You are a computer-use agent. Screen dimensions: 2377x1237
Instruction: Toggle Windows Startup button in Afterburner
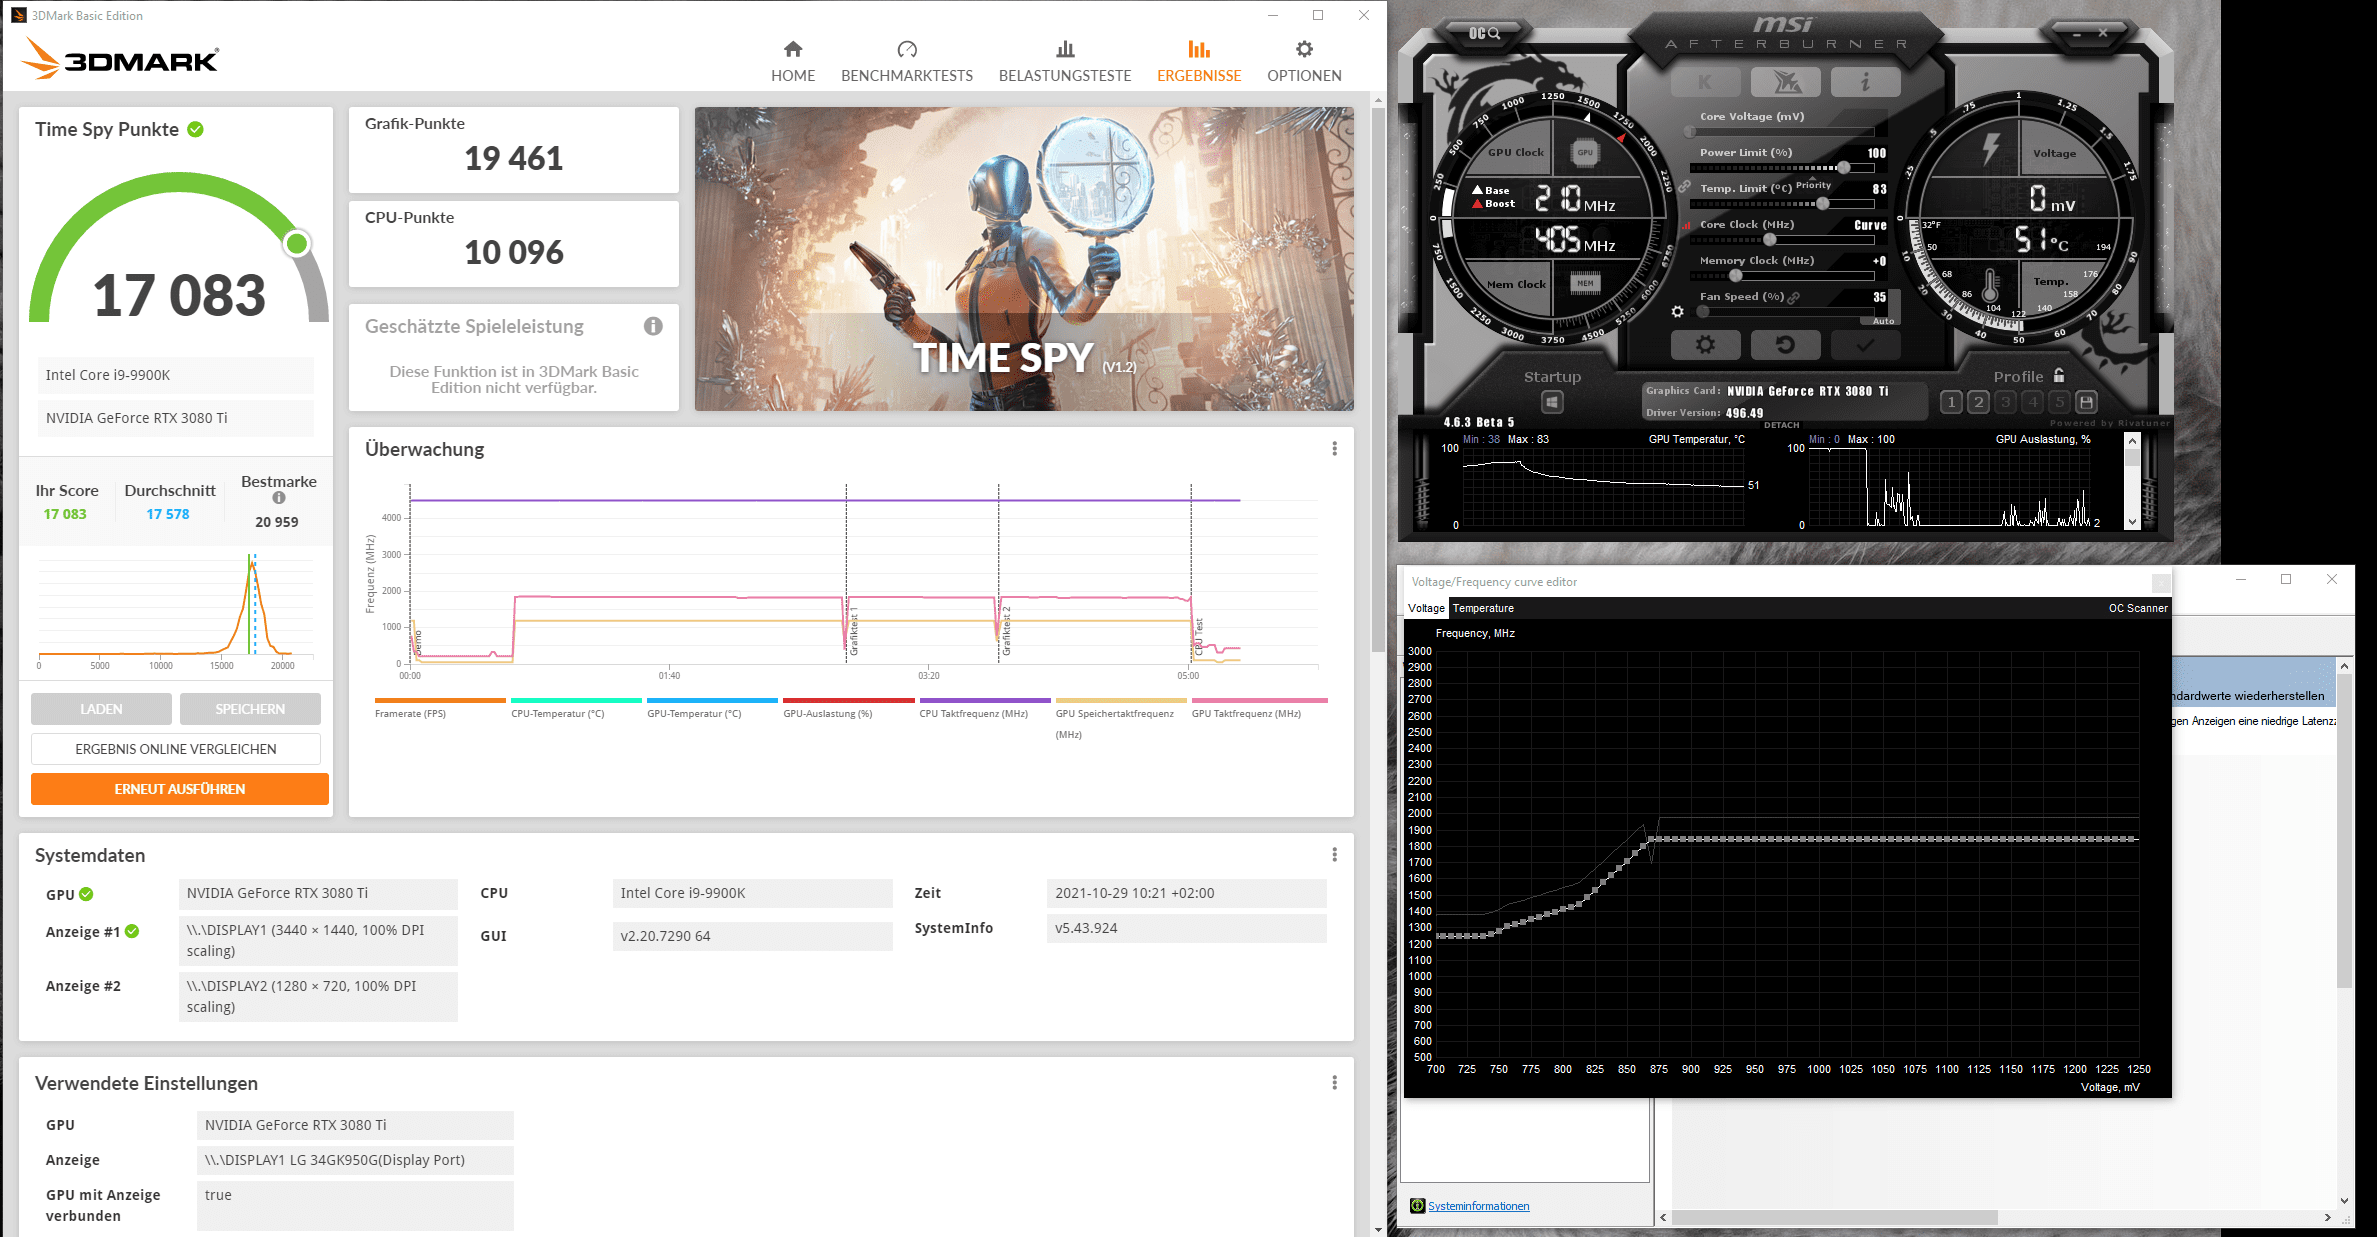1552,402
